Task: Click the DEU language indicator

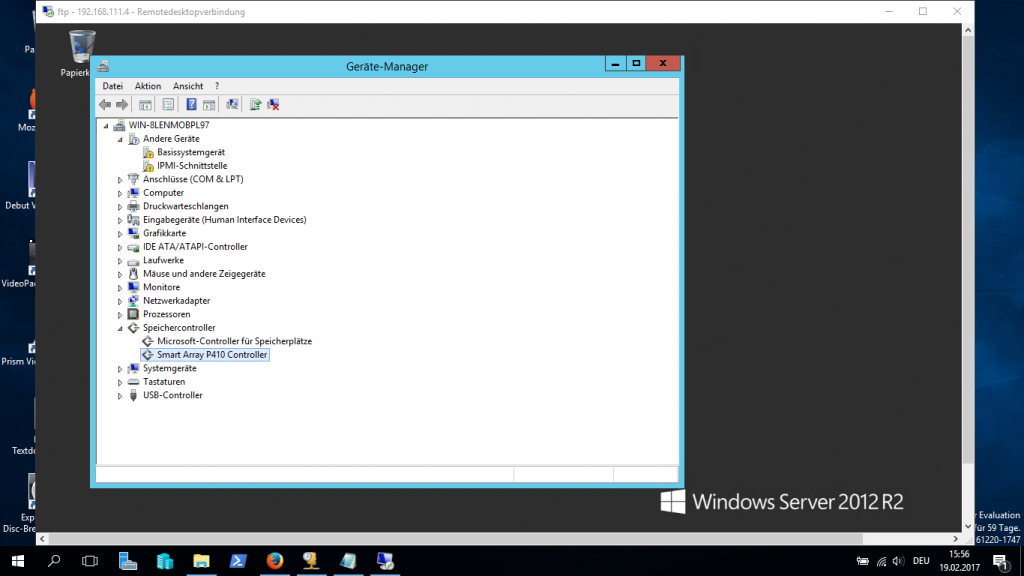Action: point(921,561)
